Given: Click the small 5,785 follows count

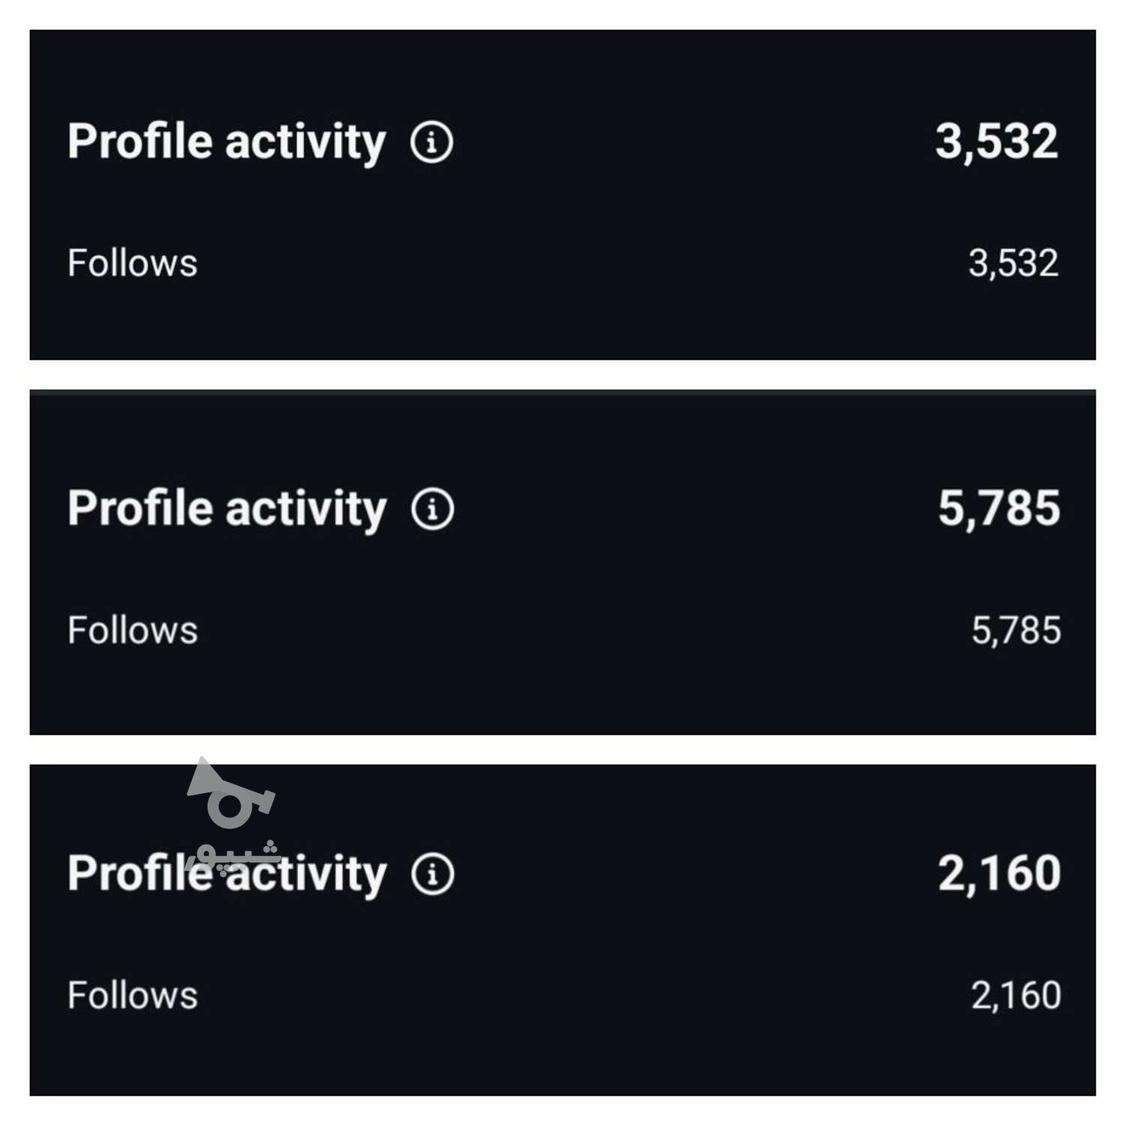Looking at the screenshot, I should tap(1015, 630).
